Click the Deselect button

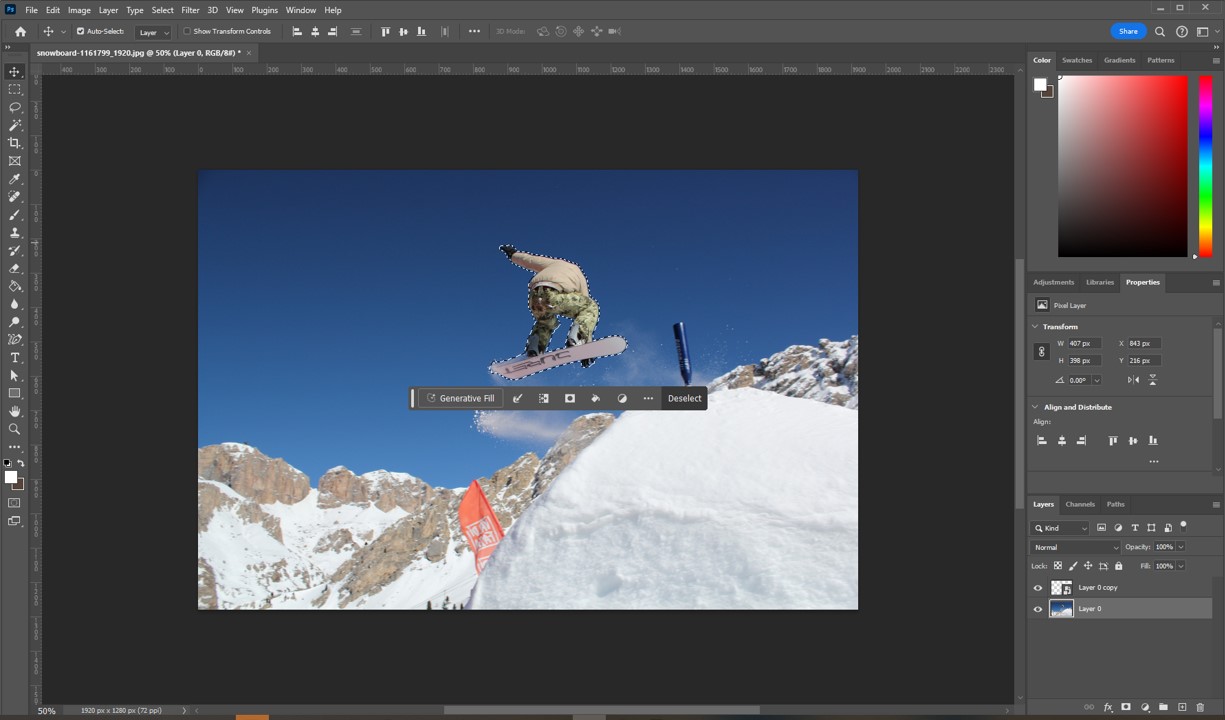coord(685,398)
